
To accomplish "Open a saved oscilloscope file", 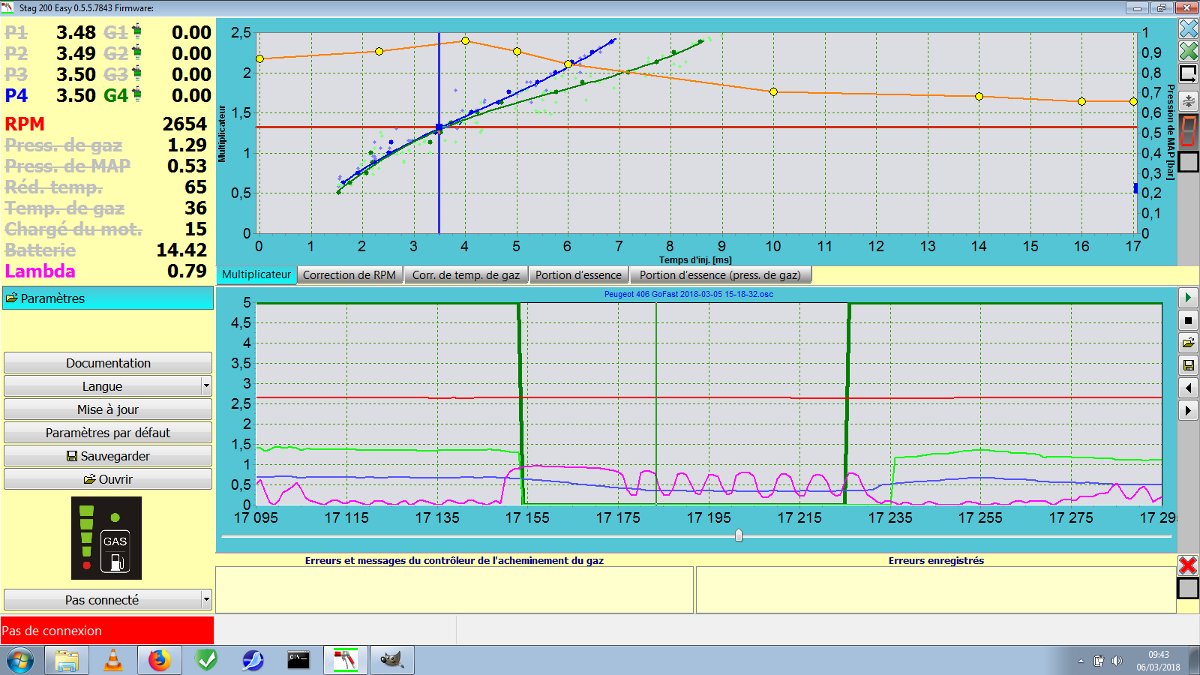I will [x=1188, y=343].
